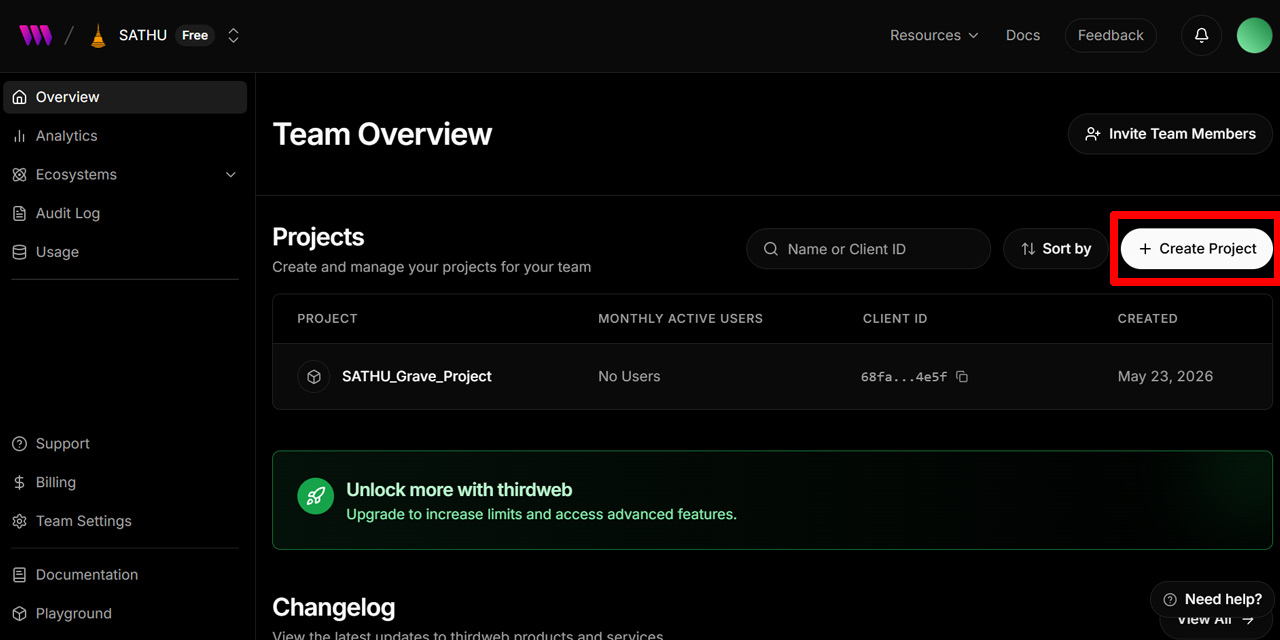
Task: Open the Sort by dropdown
Action: click(x=1056, y=249)
